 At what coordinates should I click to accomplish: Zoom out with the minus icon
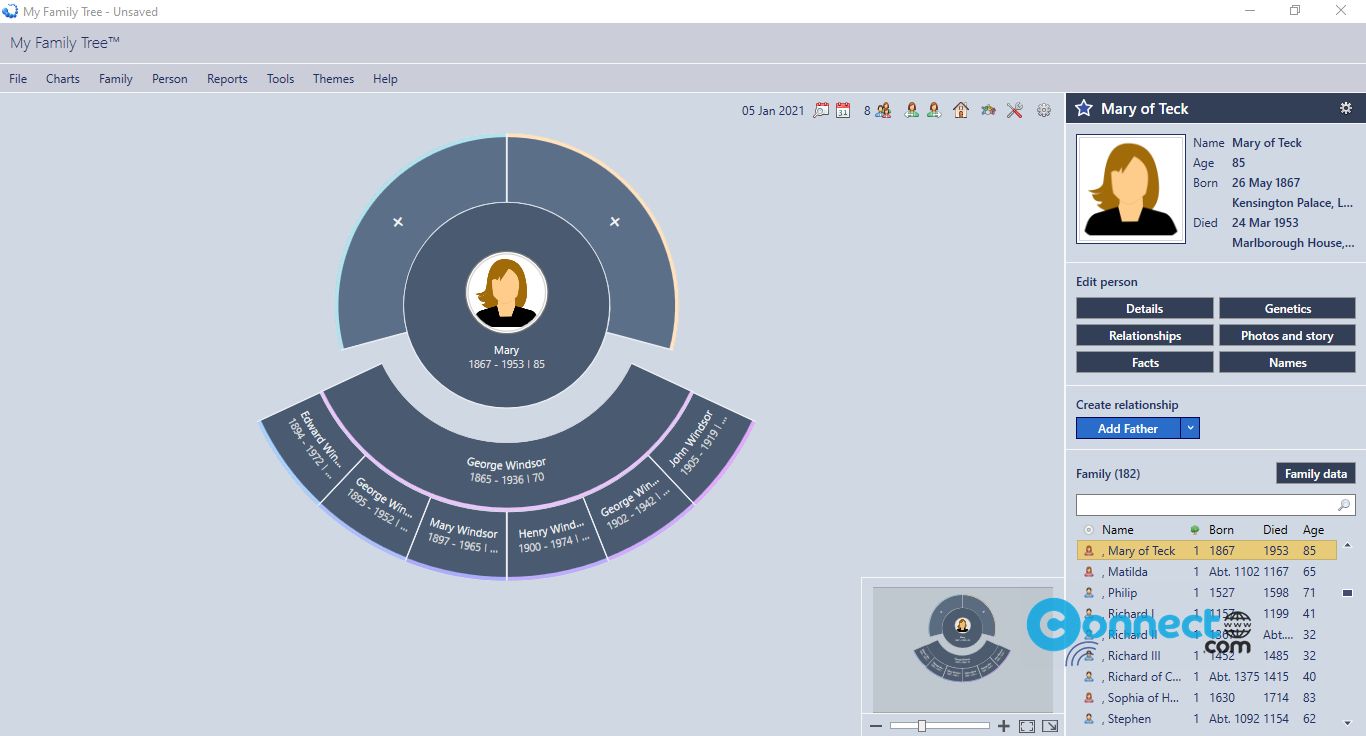click(x=876, y=726)
